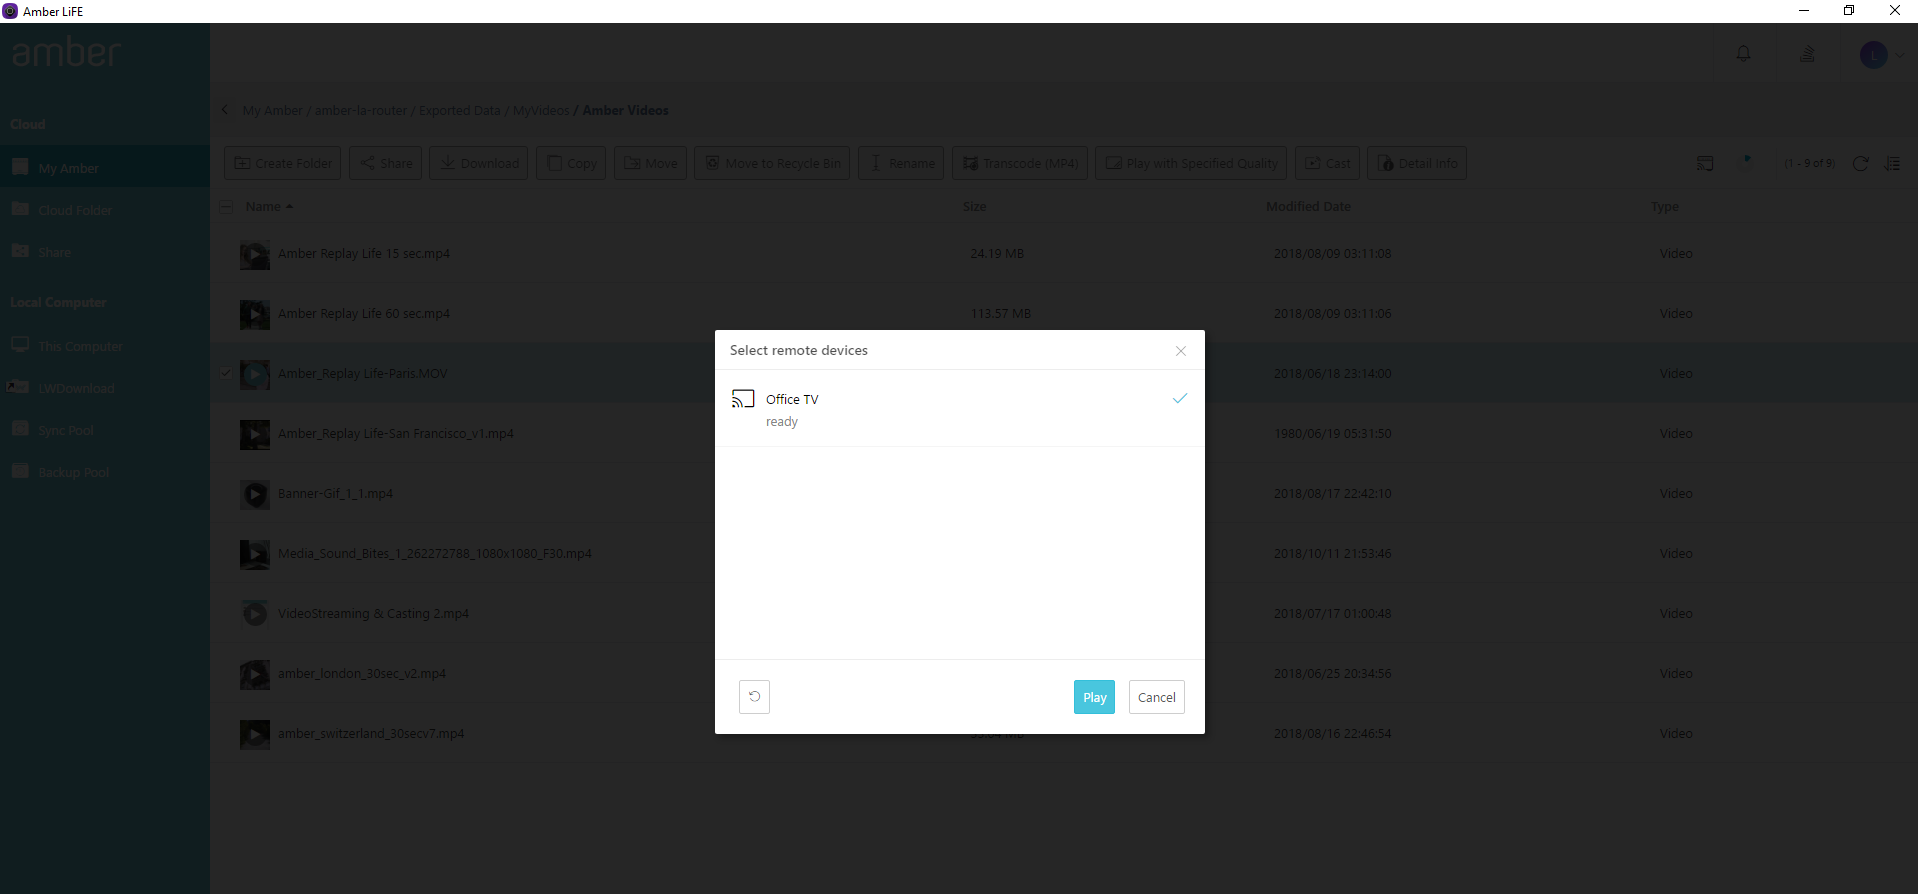The image size is (1918, 894).
Task: Click thumbnail of VideoStreaming & Casting 2.mp4
Action: 255,614
